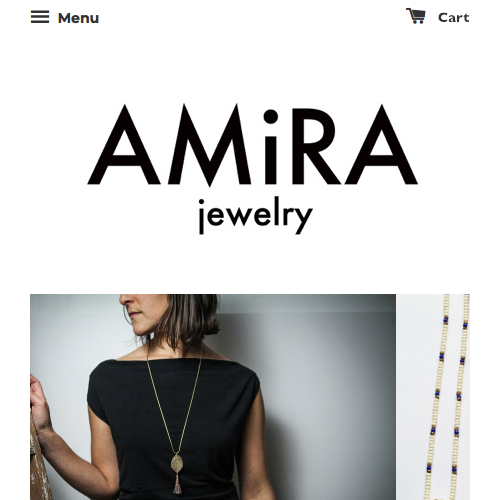This screenshot has width=500, height=500.
Task: Click the letter M in AMiRA logo
Action: coord(210,145)
